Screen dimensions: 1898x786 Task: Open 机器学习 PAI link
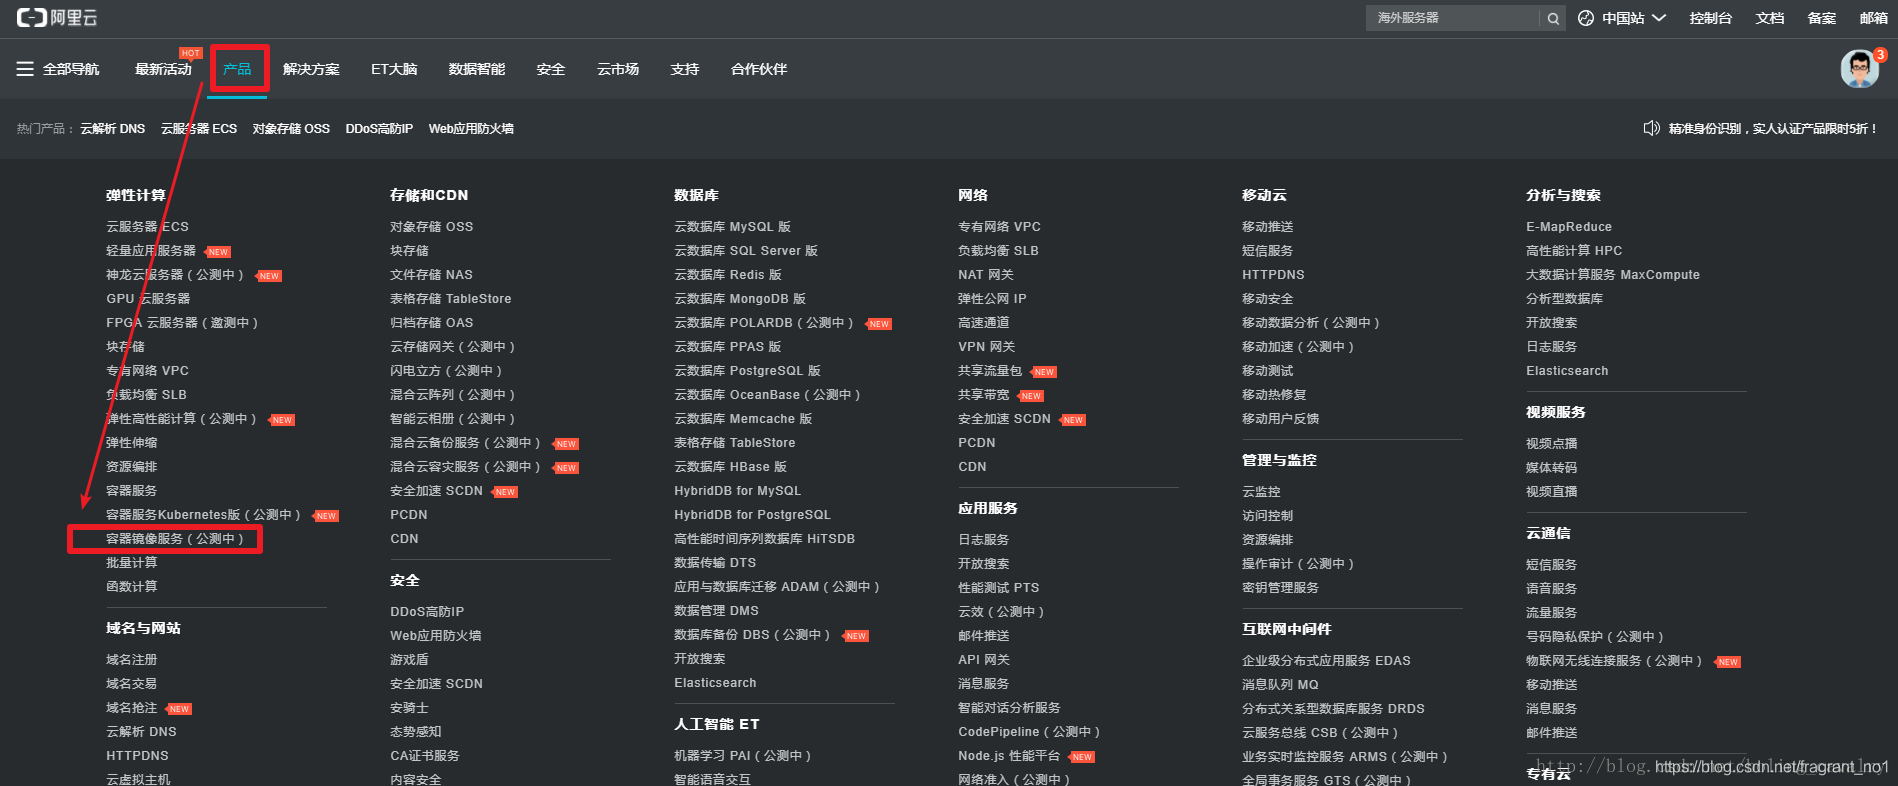click(742, 756)
